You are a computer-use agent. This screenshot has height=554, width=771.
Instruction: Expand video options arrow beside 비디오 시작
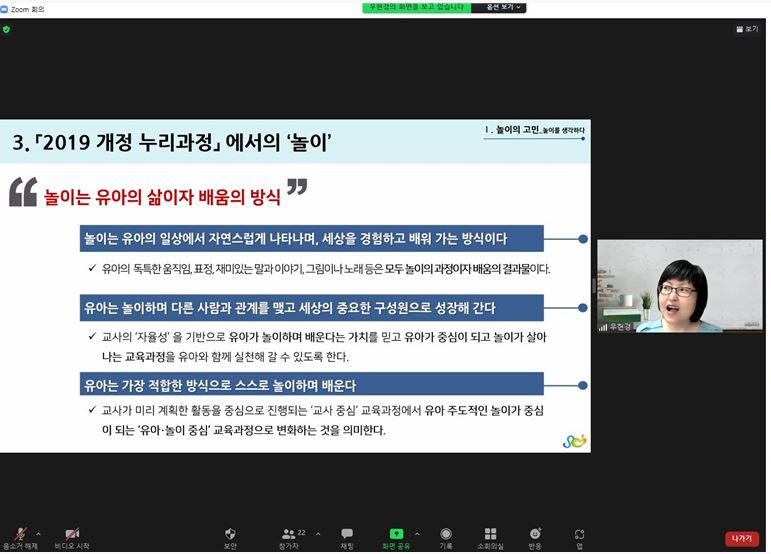click(97, 533)
